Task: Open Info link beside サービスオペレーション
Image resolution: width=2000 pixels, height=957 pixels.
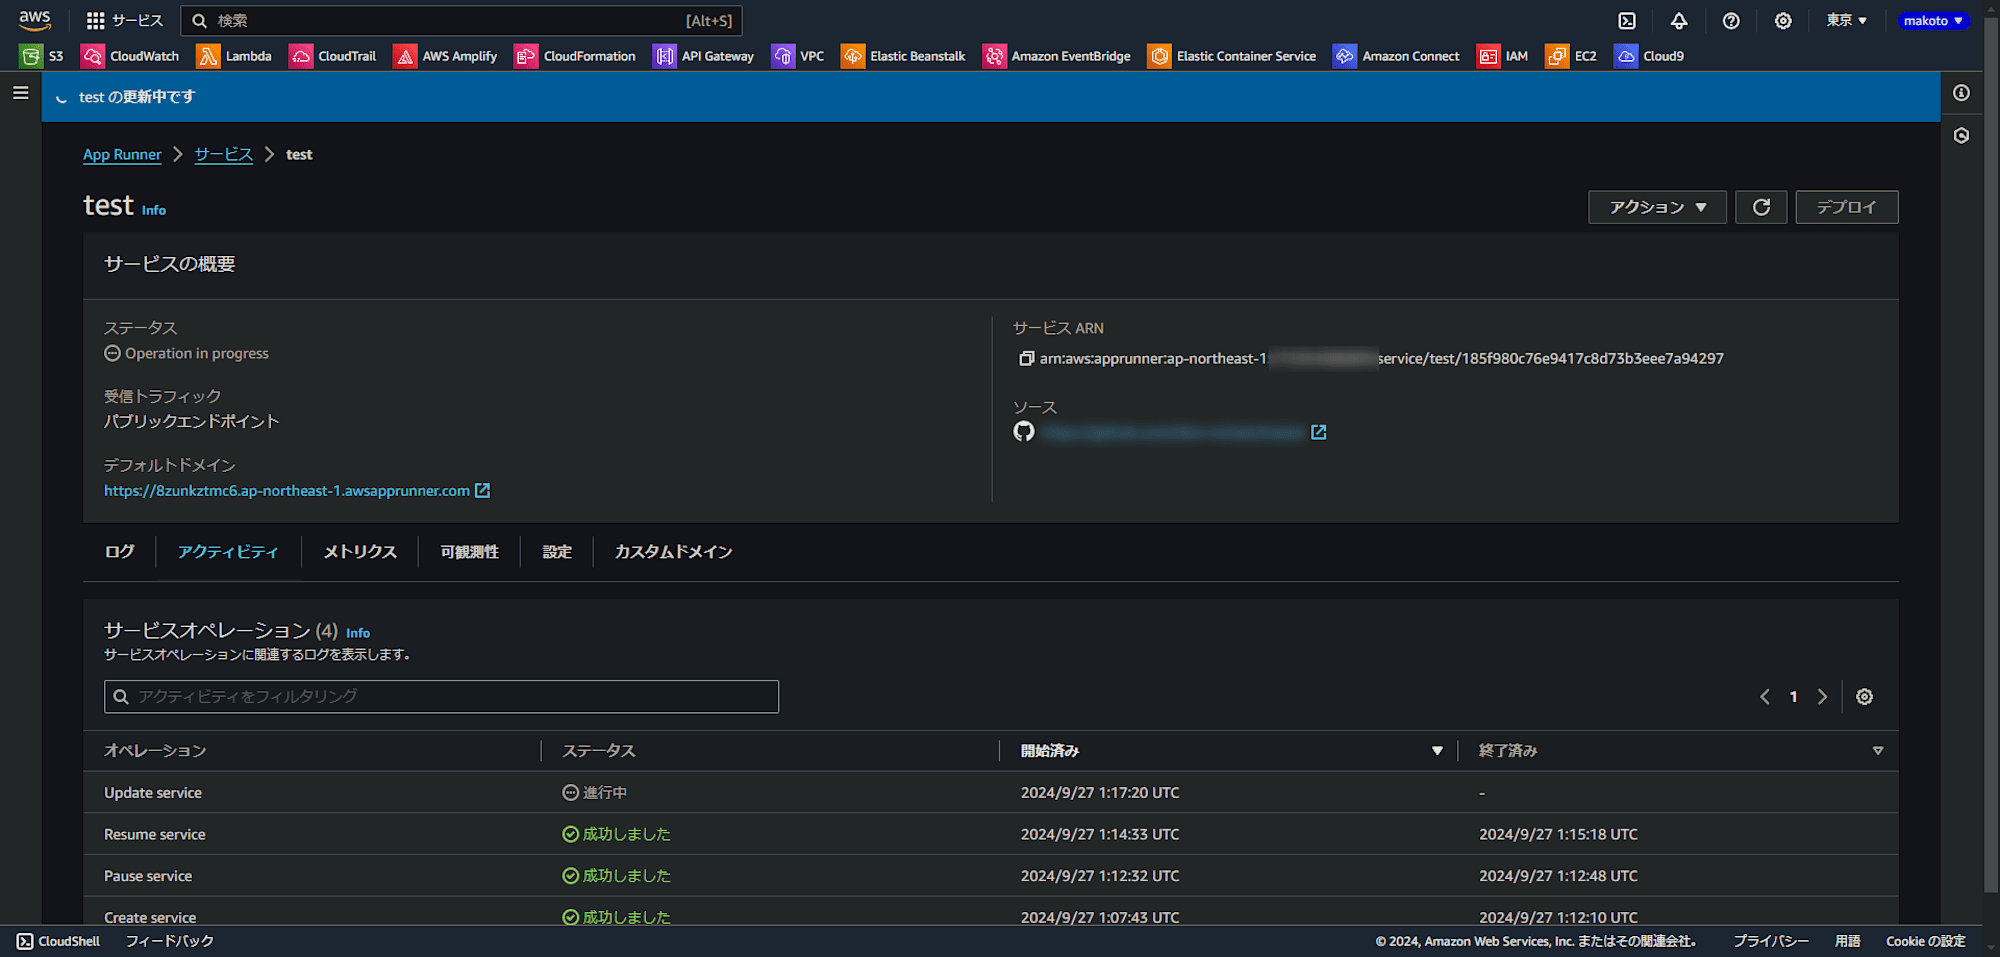Action: point(358,633)
